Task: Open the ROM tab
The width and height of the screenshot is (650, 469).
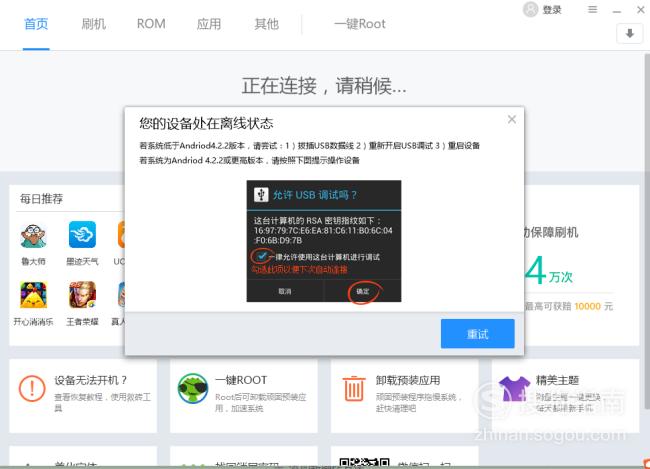Action: click(151, 24)
